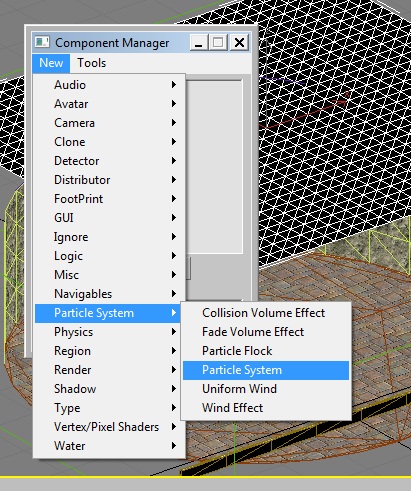Expand the Physics submenu
The width and height of the screenshot is (411, 491).
pyautogui.click(x=109, y=332)
